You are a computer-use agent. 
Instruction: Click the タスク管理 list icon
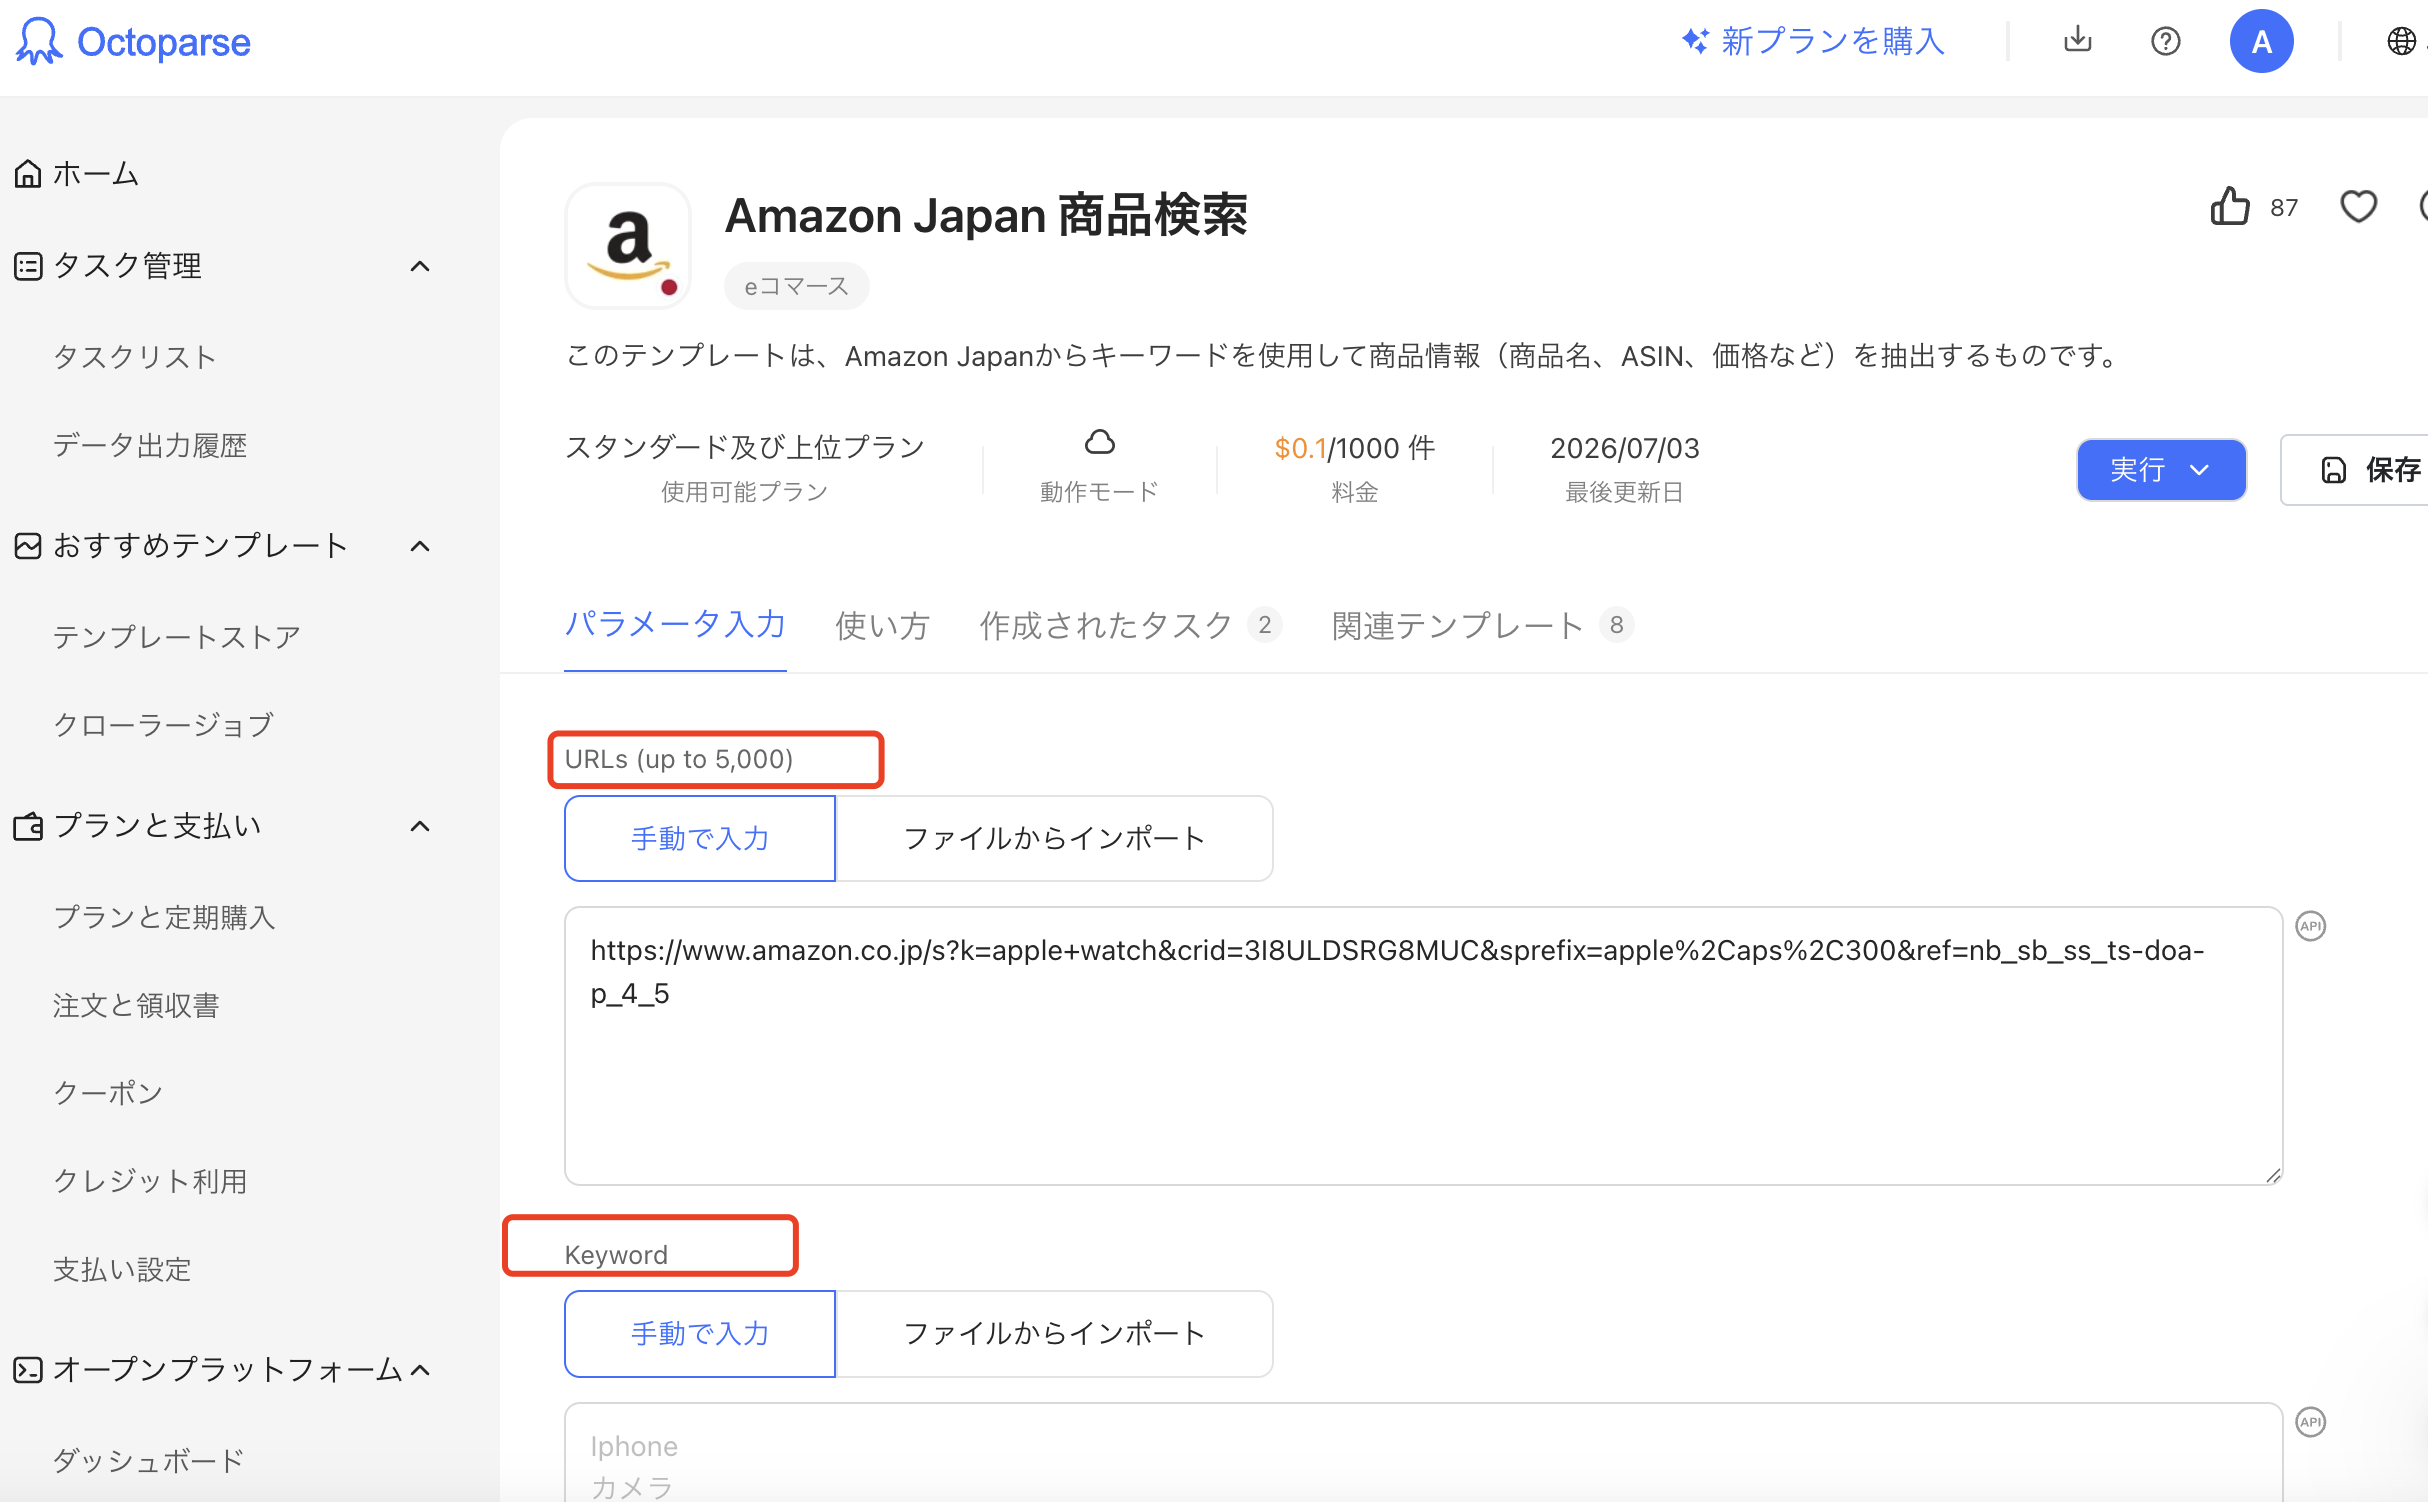tap(28, 266)
